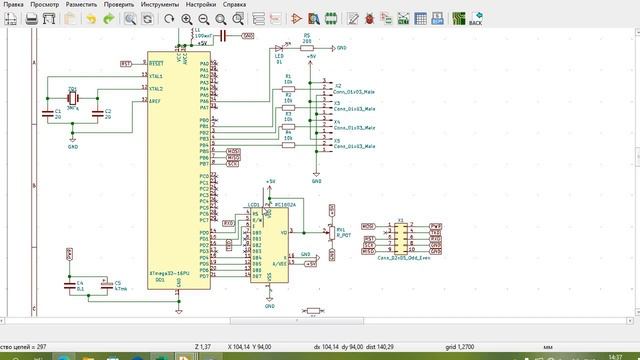This screenshot has height=360, width=640.
Task: Open the Инструменты menu
Action: tap(160, 4)
